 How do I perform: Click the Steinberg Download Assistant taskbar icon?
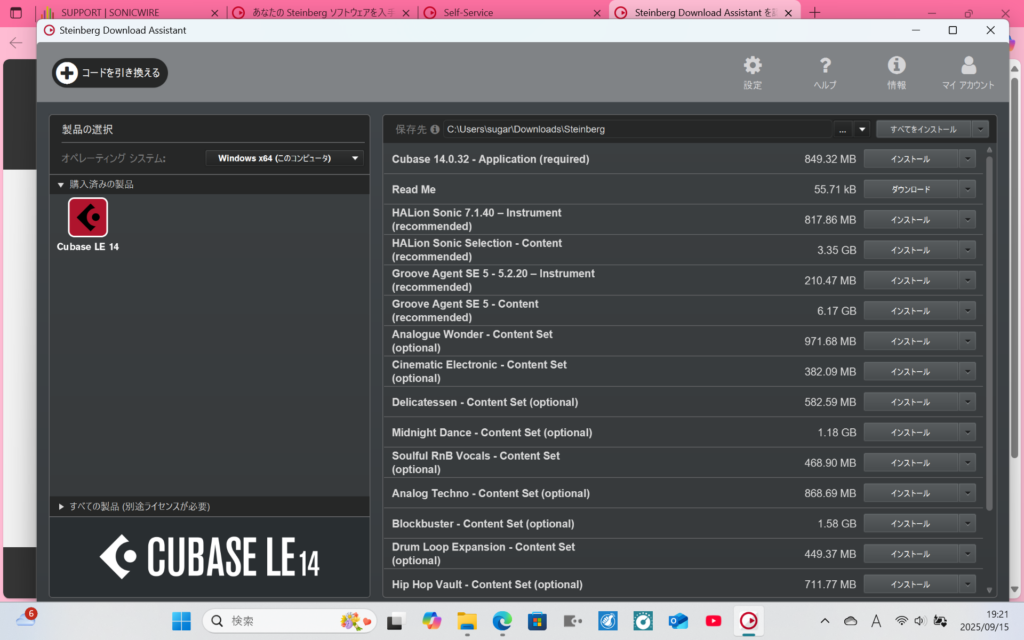[747, 621]
